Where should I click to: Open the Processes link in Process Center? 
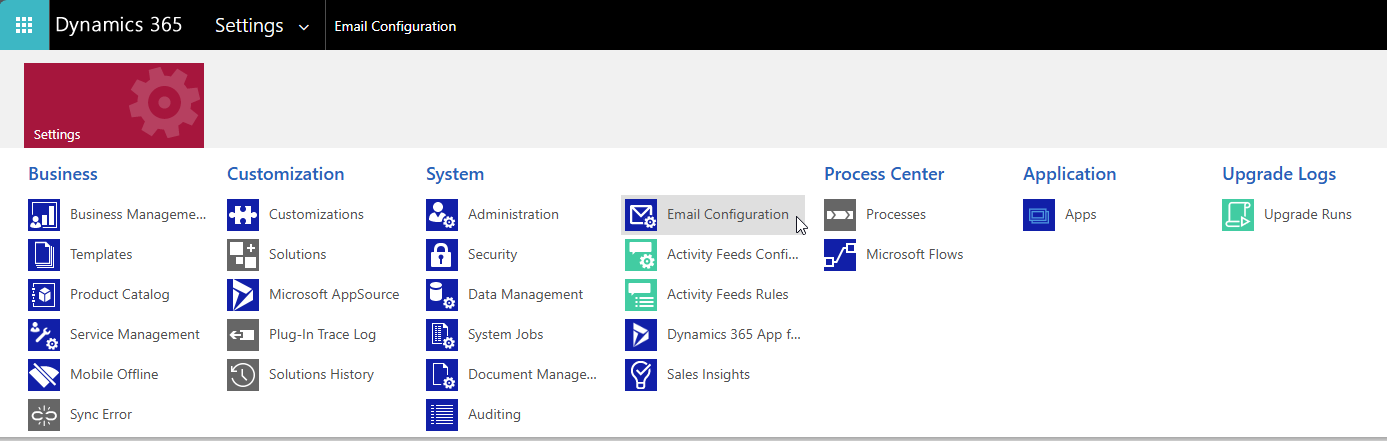pos(896,214)
